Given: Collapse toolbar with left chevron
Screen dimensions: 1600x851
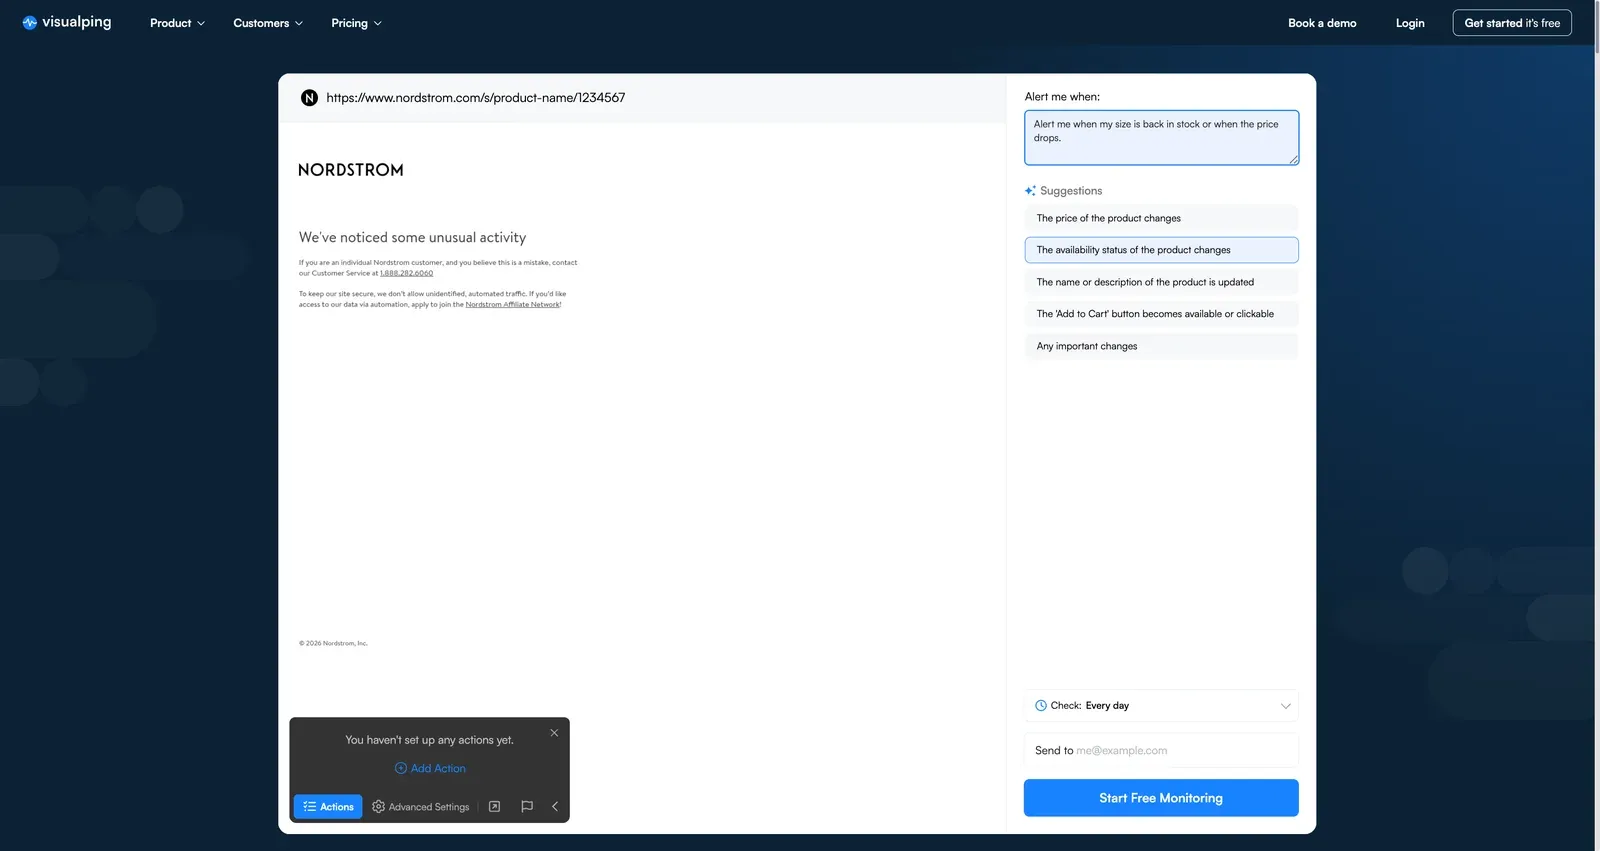Looking at the screenshot, I should click(x=555, y=806).
